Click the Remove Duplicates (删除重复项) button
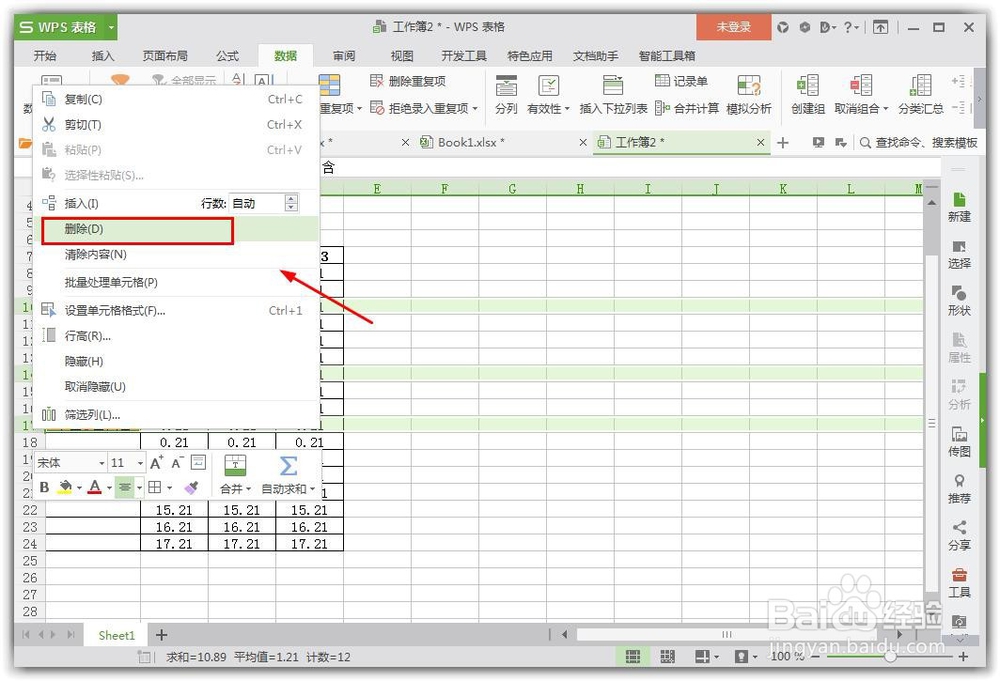 408,81
